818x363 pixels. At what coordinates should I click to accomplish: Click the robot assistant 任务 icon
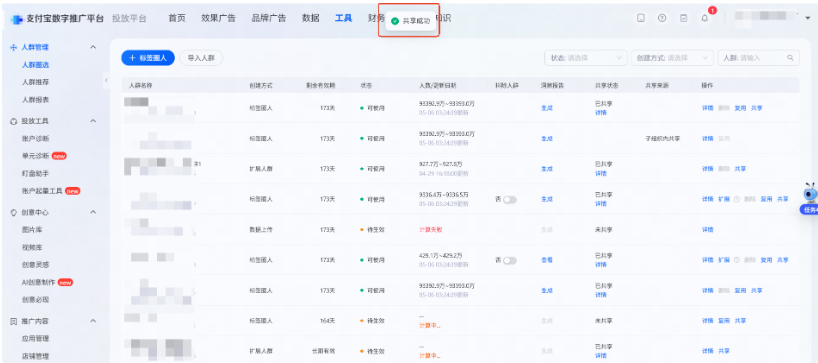click(809, 199)
